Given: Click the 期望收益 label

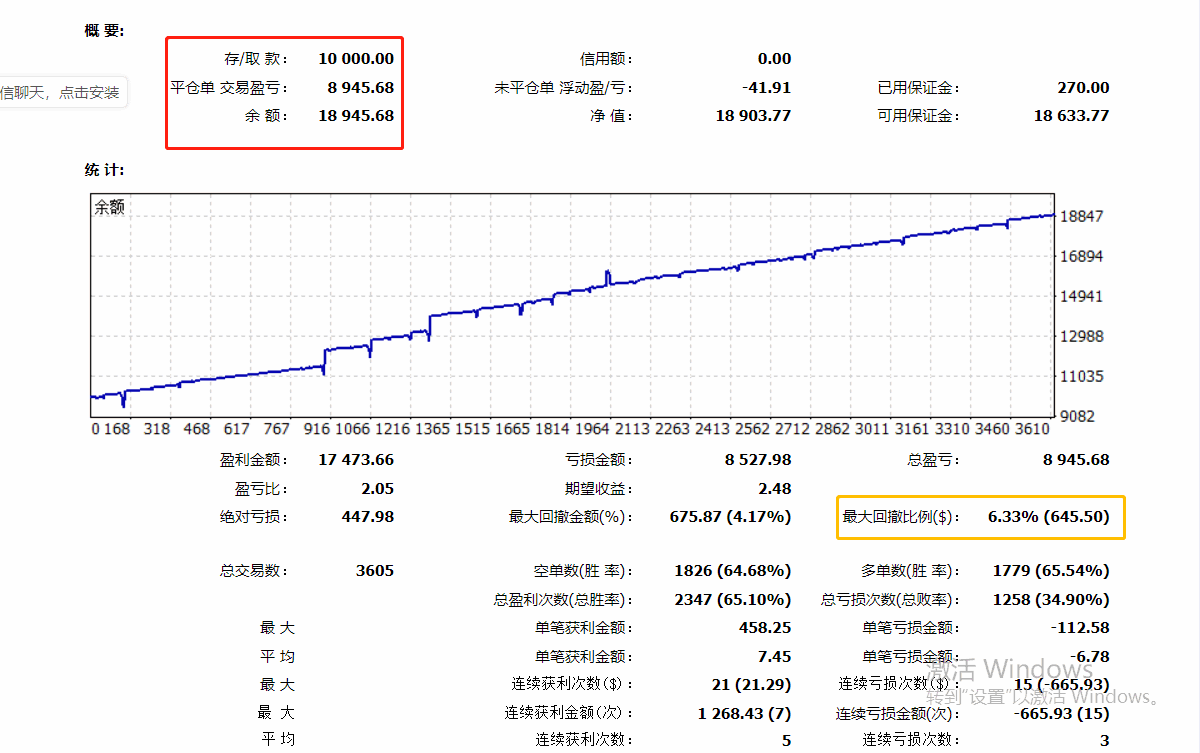Looking at the screenshot, I should (x=599, y=489).
